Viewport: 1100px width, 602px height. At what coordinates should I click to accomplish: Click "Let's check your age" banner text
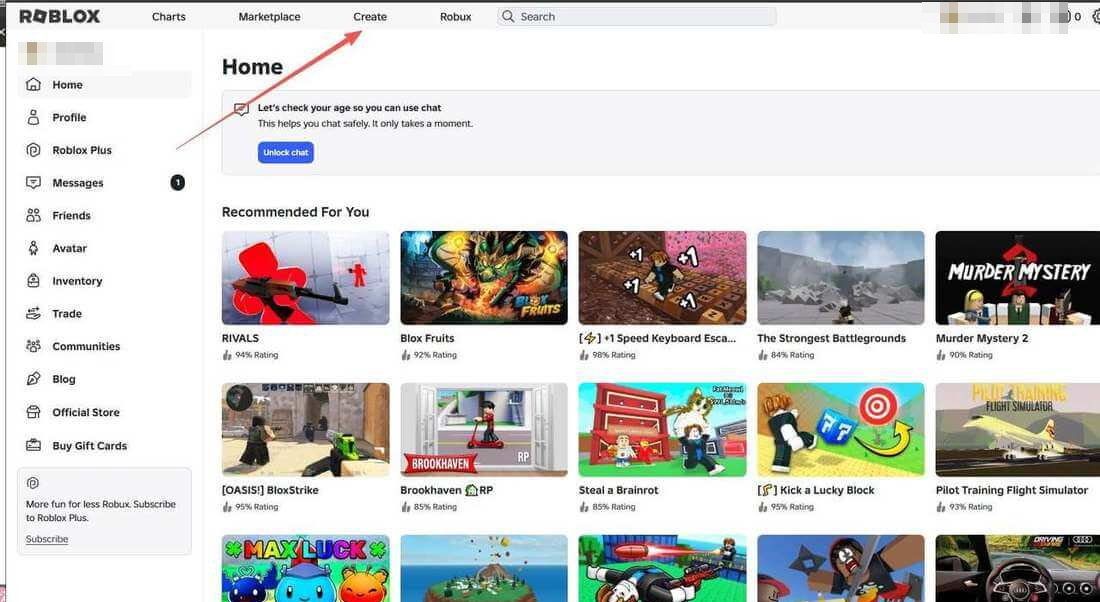(349, 108)
